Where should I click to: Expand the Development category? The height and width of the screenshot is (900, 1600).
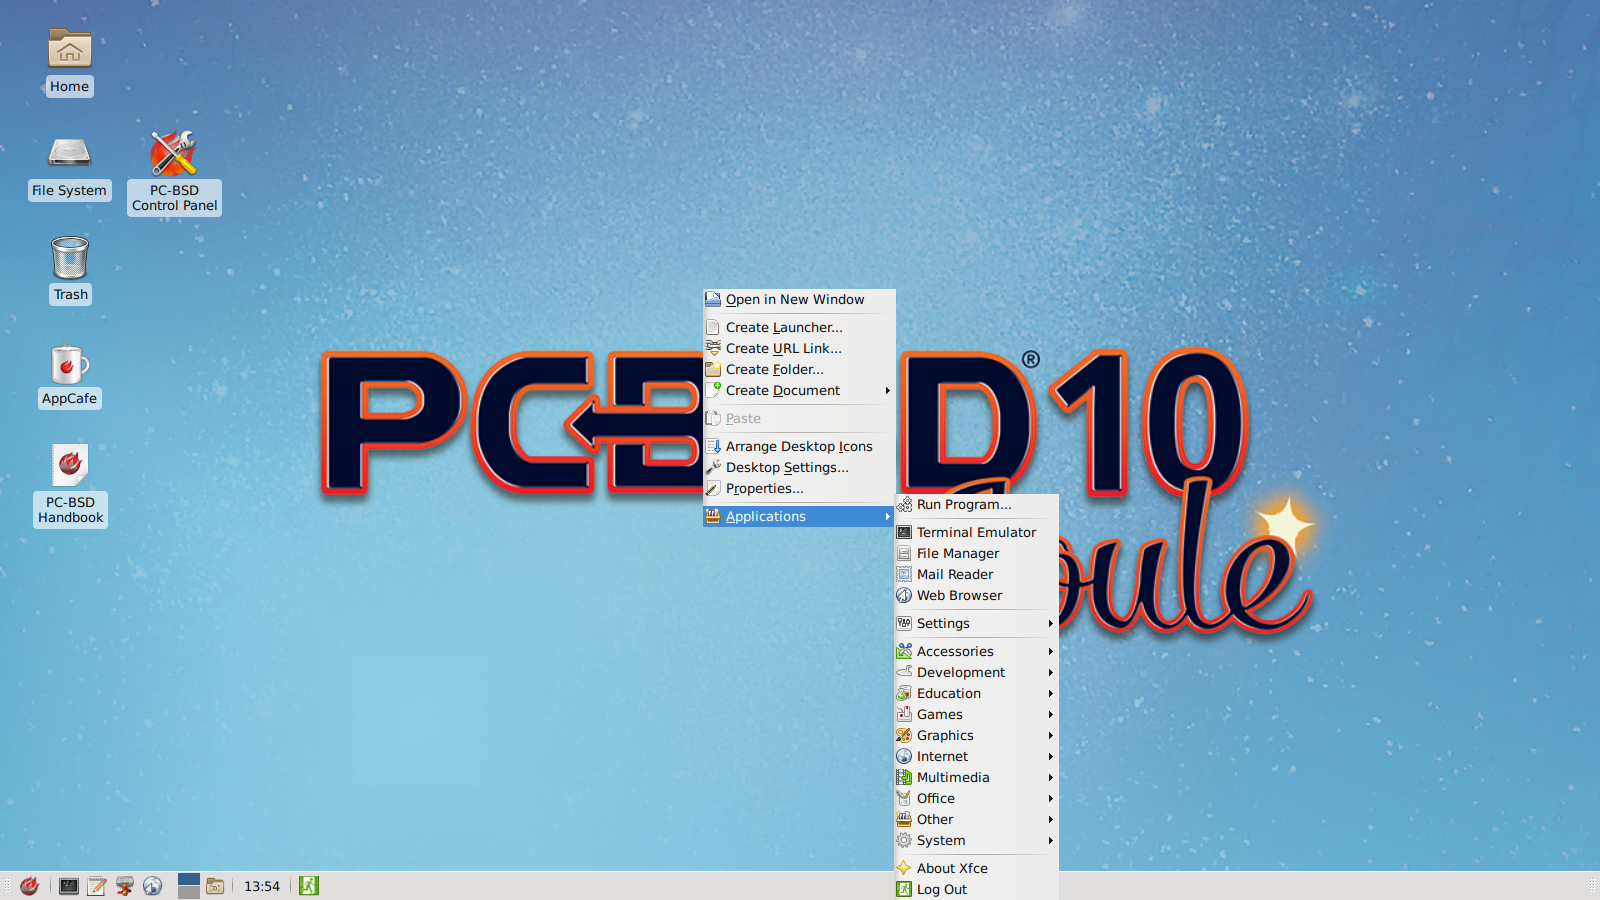(976, 672)
